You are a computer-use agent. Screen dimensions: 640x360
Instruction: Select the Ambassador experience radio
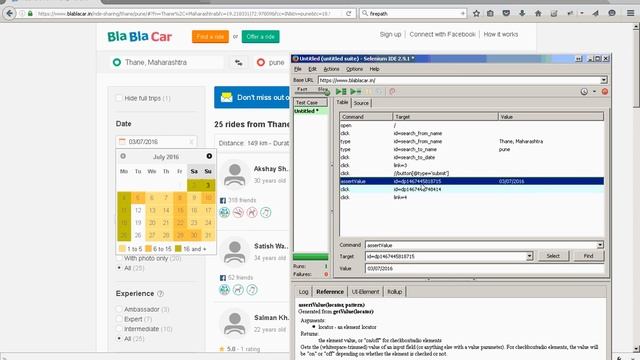pyautogui.click(x=119, y=309)
